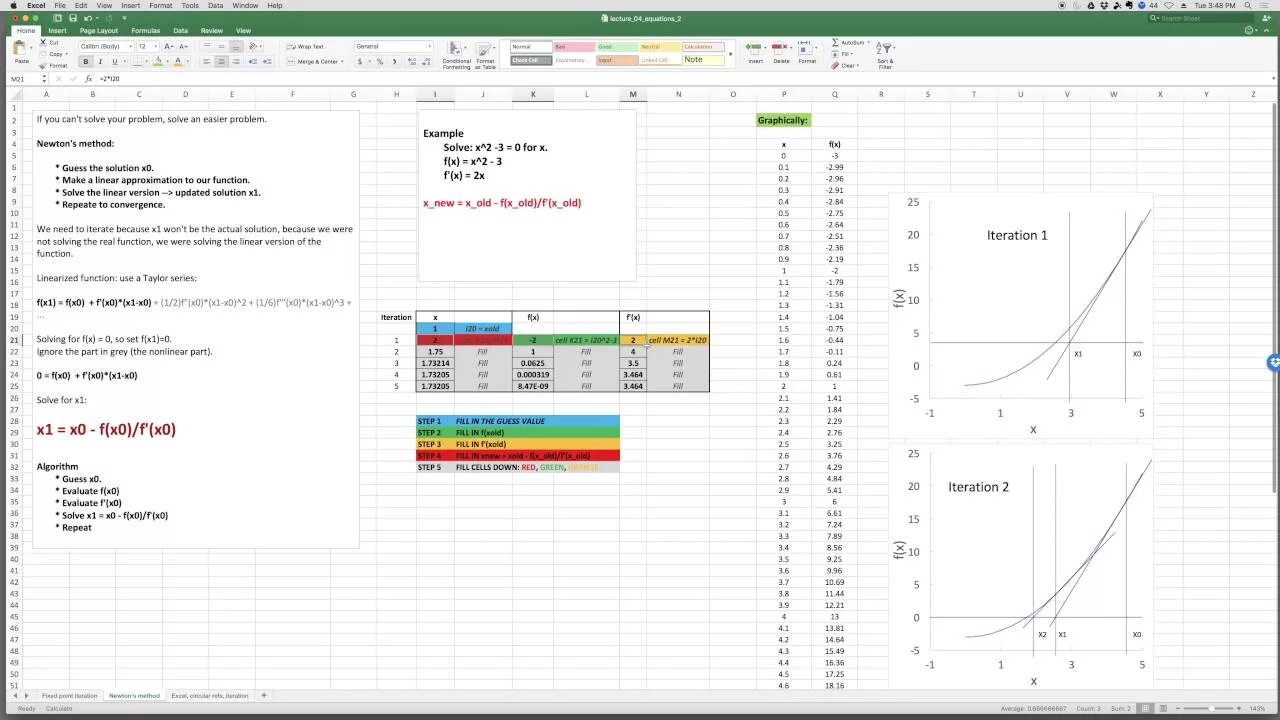Screen dimensions: 1280x720
Task: Click the zoom slider in the status bar
Action: [1211, 708]
